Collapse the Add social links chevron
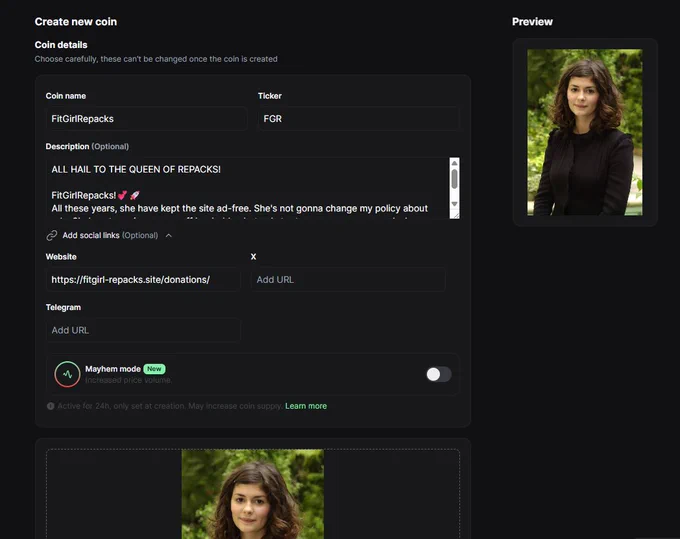680x539 pixels. click(169, 235)
